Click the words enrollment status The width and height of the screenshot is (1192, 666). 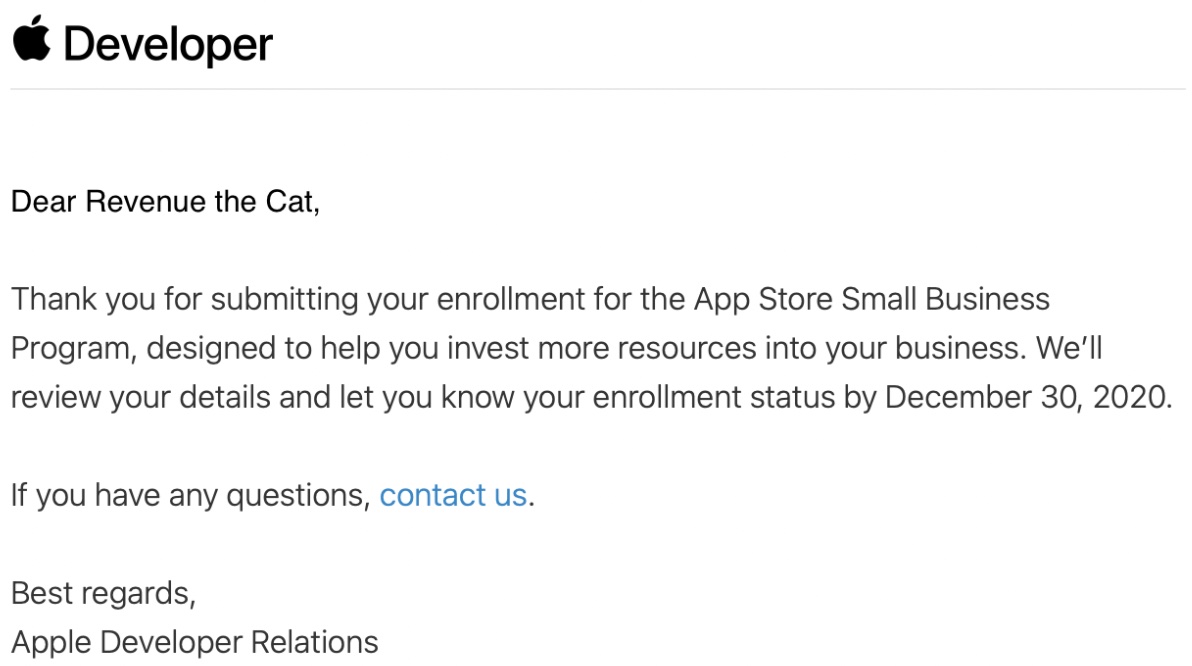(x=713, y=398)
